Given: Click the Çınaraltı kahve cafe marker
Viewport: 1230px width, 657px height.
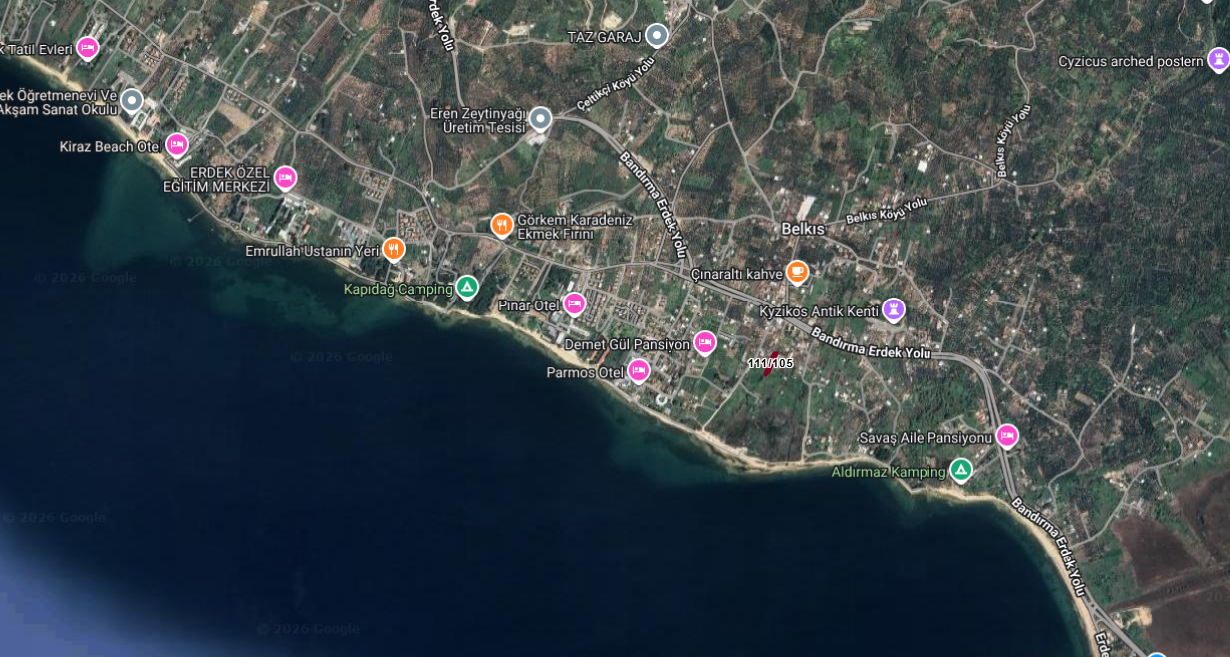Looking at the screenshot, I should (797, 271).
